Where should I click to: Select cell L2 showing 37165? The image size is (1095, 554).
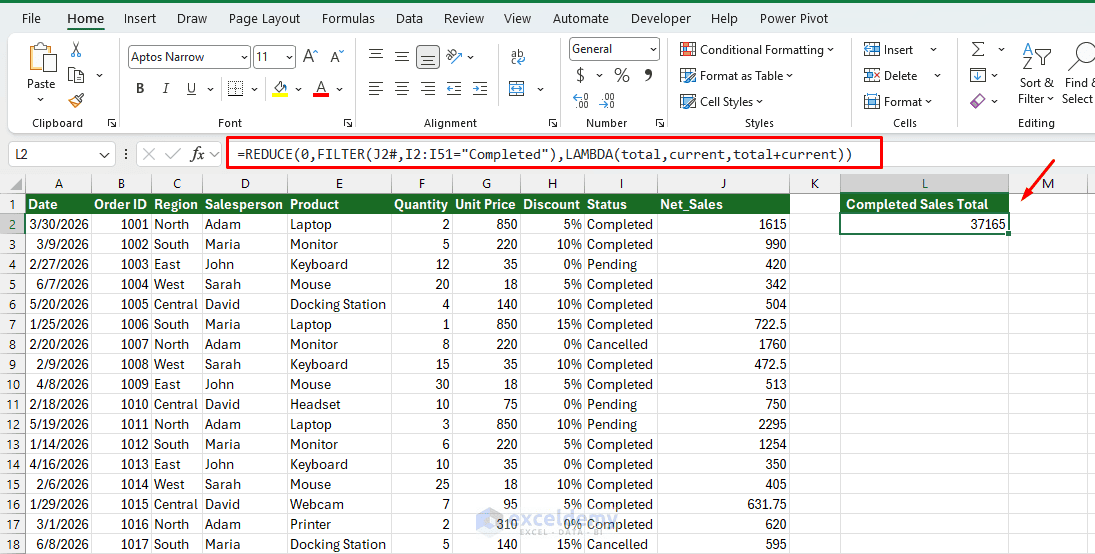(x=925, y=224)
